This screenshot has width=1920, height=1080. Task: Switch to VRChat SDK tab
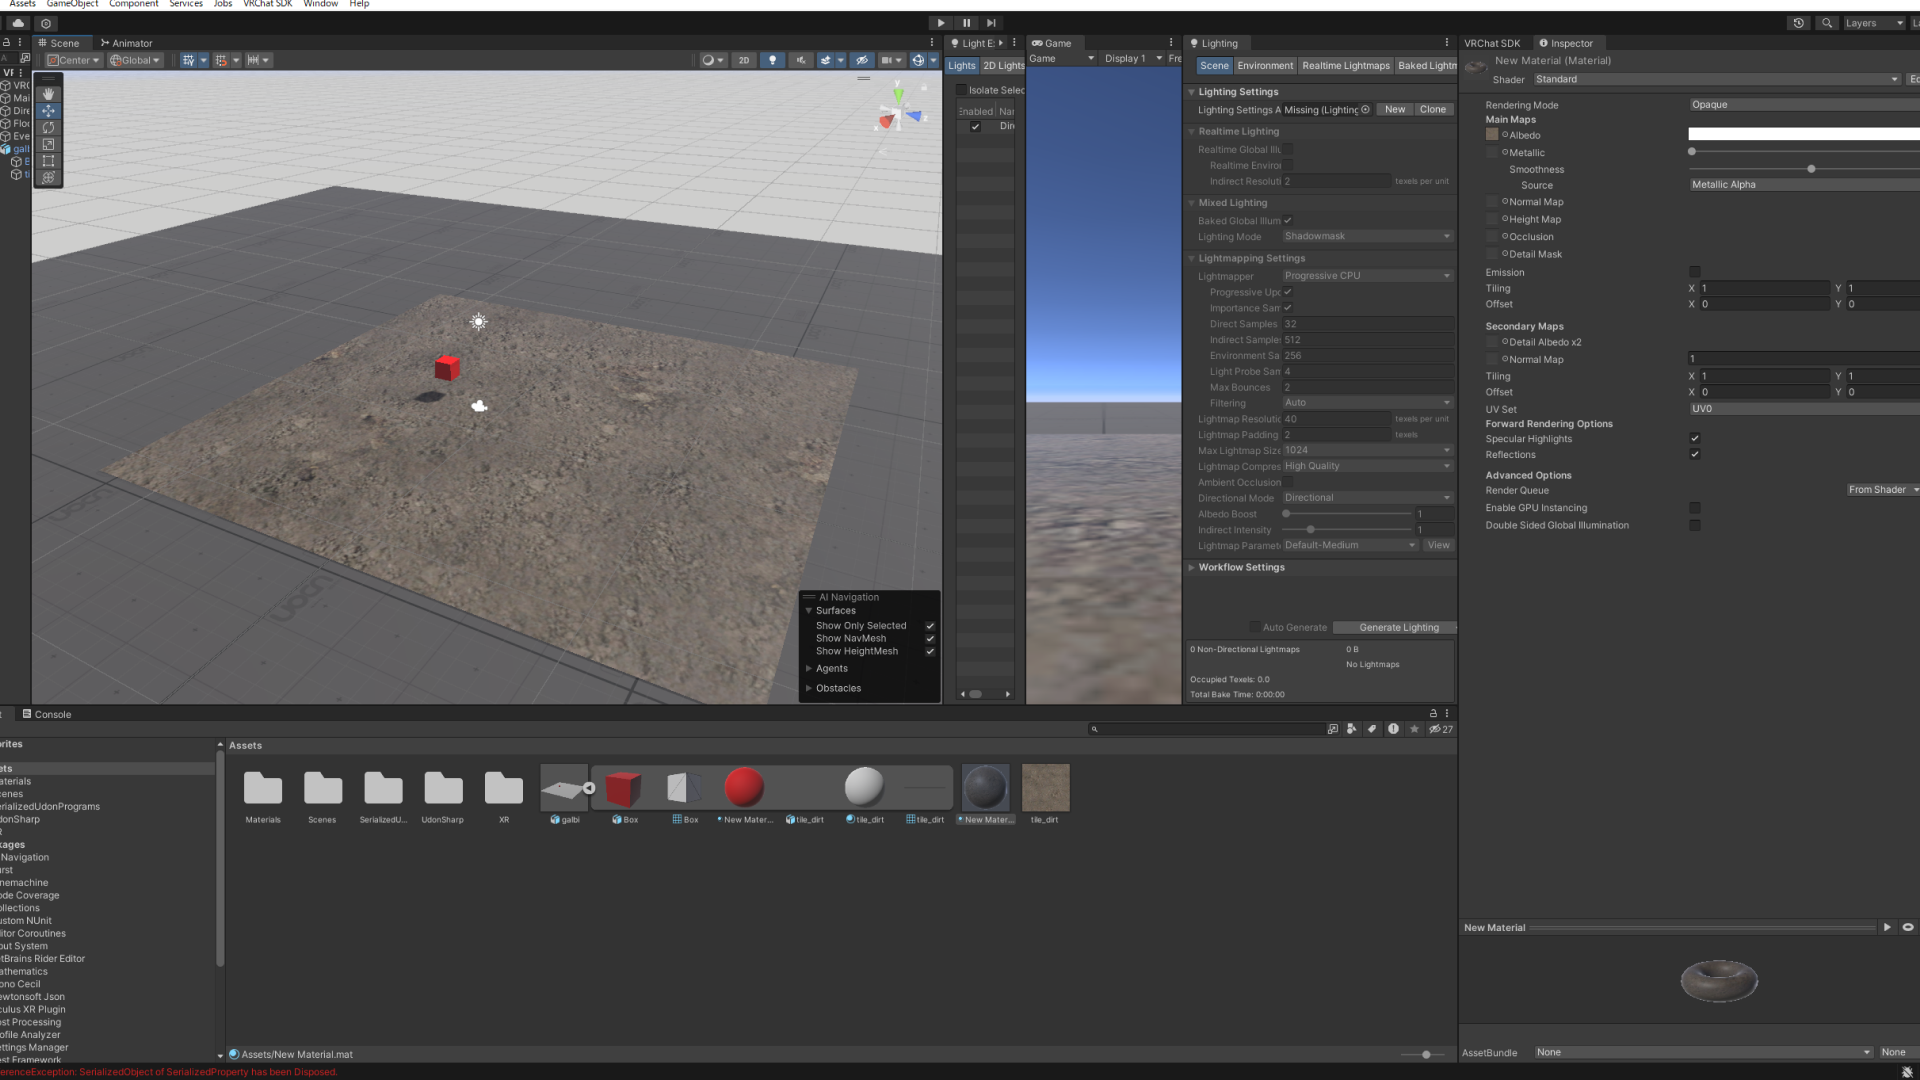point(1492,43)
